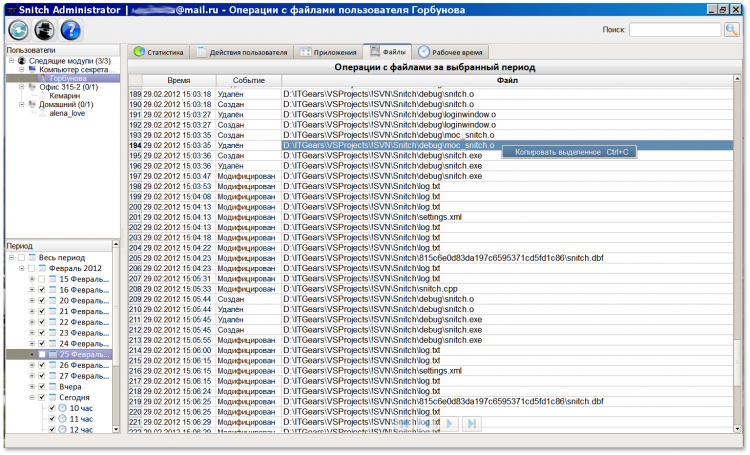Check the Весь период checkbox

(22, 257)
